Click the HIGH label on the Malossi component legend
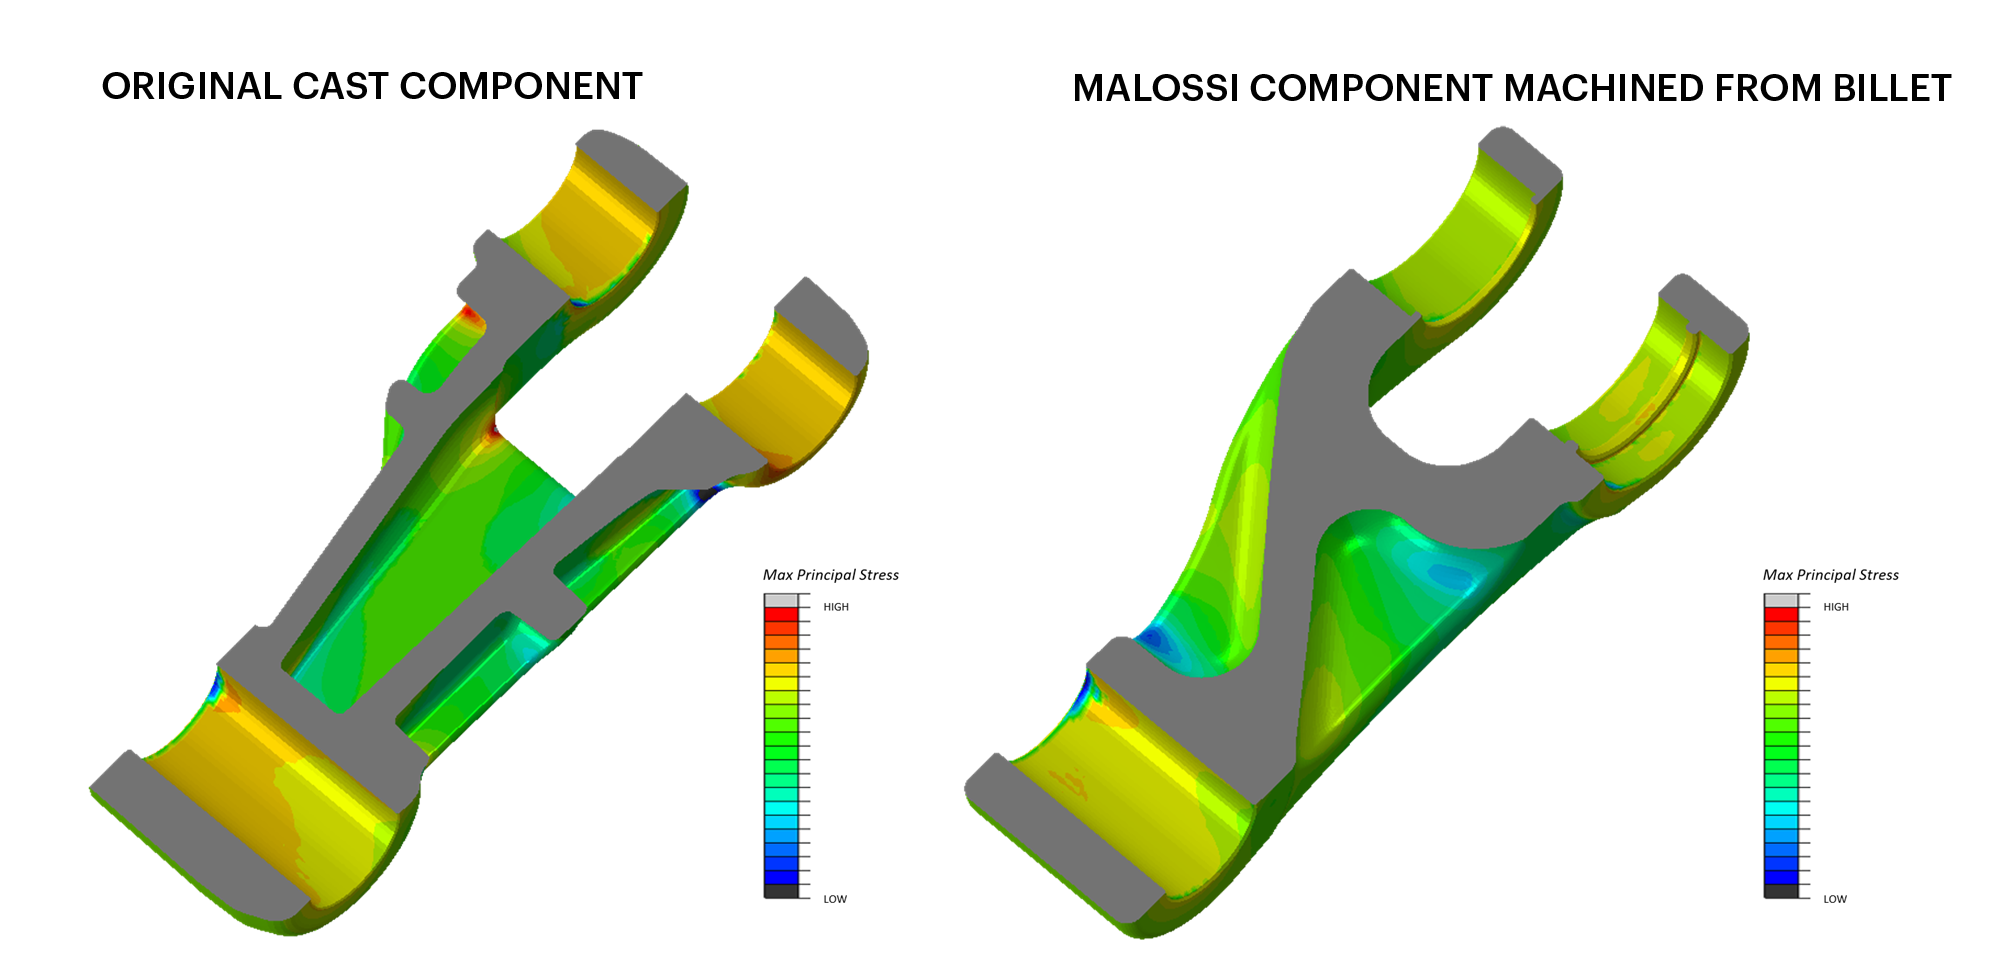This screenshot has width=2000, height=955. [1836, 607]
